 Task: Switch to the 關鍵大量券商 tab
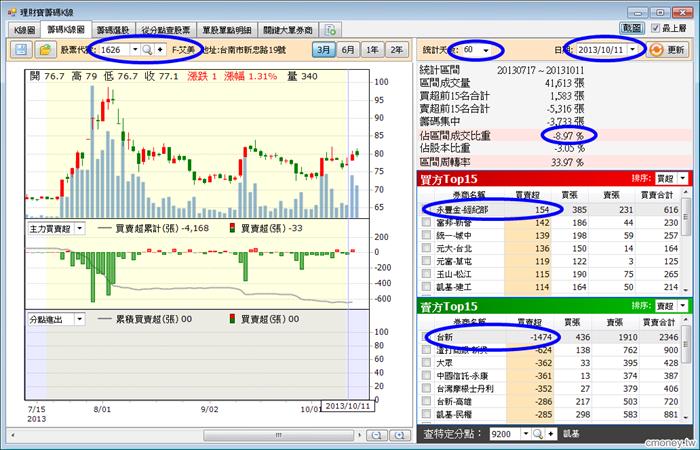[x=288, y=30]
